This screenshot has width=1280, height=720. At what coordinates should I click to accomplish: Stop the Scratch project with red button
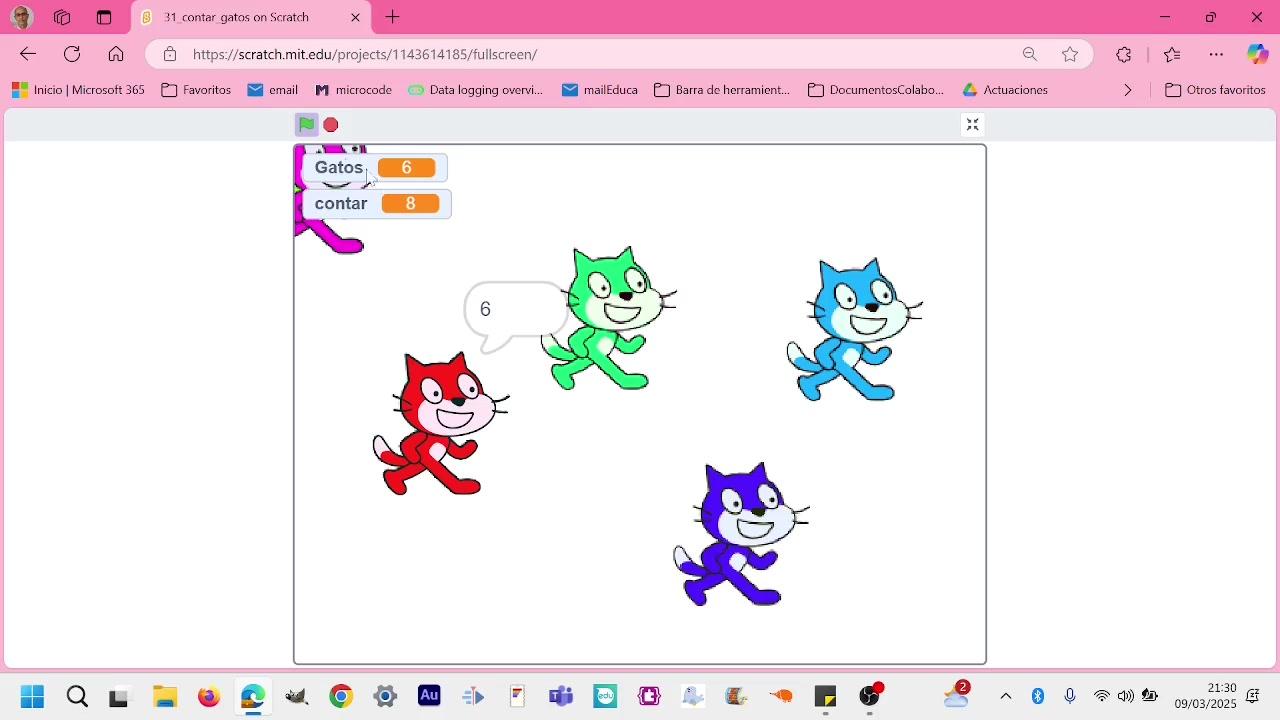pyautogui.click(x=331, y=125)
